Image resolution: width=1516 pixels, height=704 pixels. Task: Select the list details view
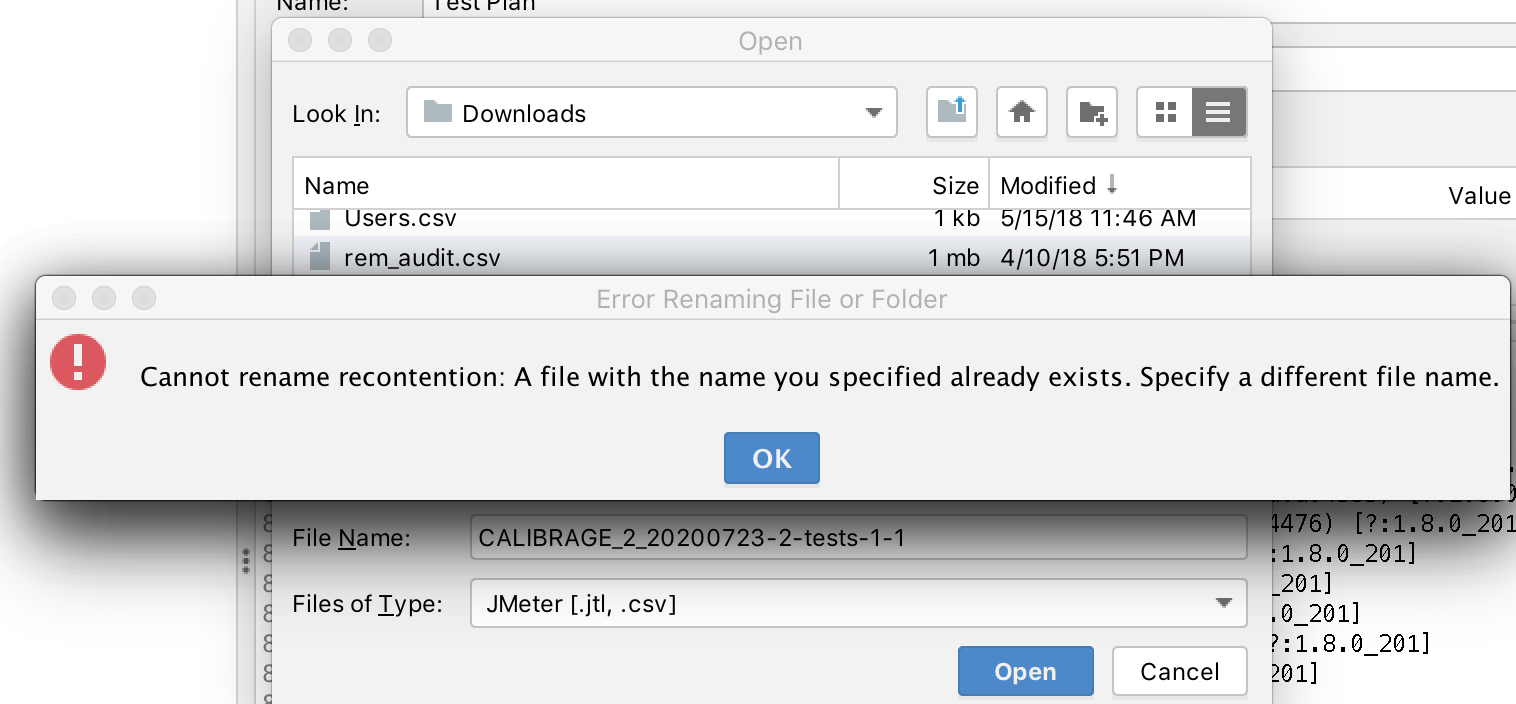[1218, 112]
